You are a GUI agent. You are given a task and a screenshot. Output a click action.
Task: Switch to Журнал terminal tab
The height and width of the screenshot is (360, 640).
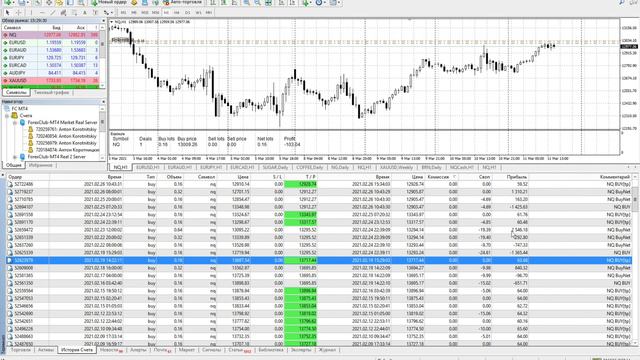[327, 350]
